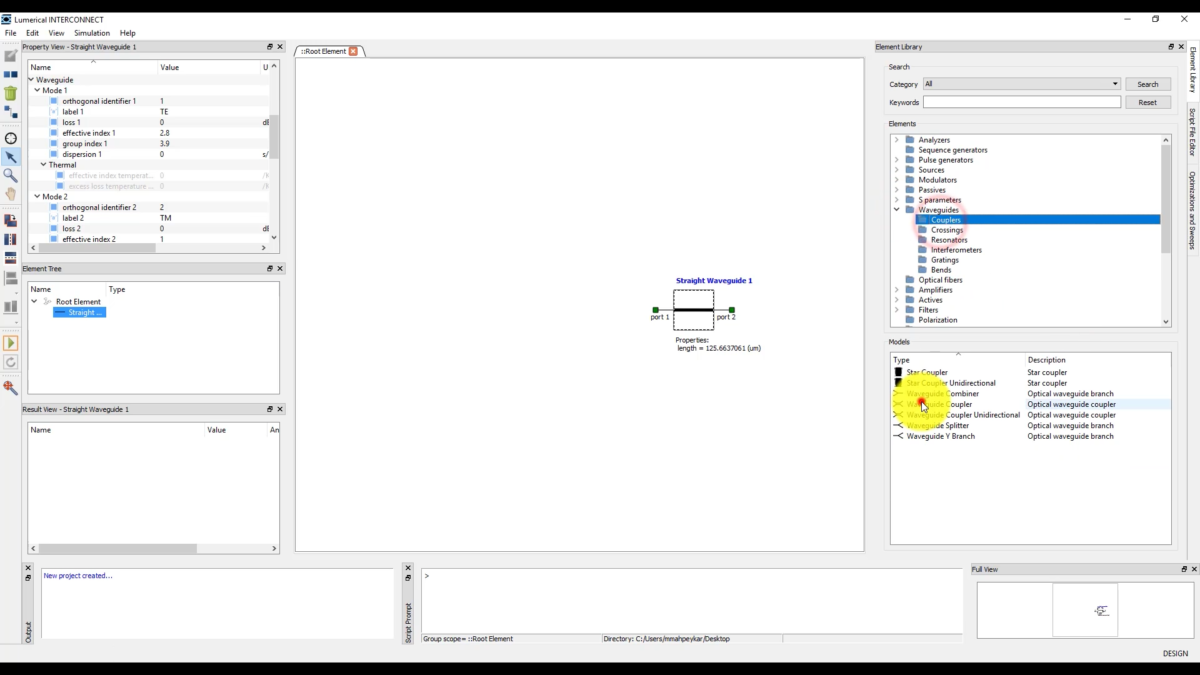Image resolution: width=1200 pixels, height=675 pixels.
Task: Select the Straight item in Element Tree
Action: click(x=79, y=312)
